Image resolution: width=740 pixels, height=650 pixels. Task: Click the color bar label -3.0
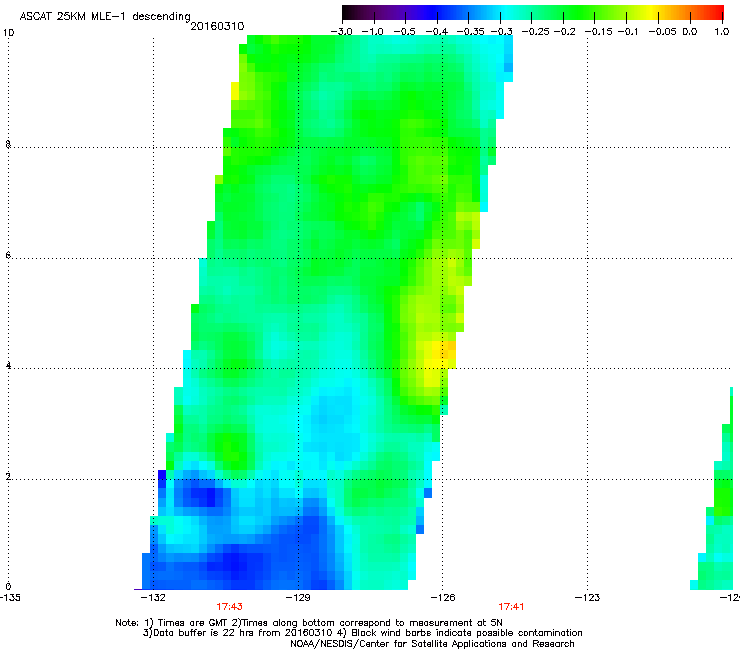pyautogui.click(x=342, y=32)
